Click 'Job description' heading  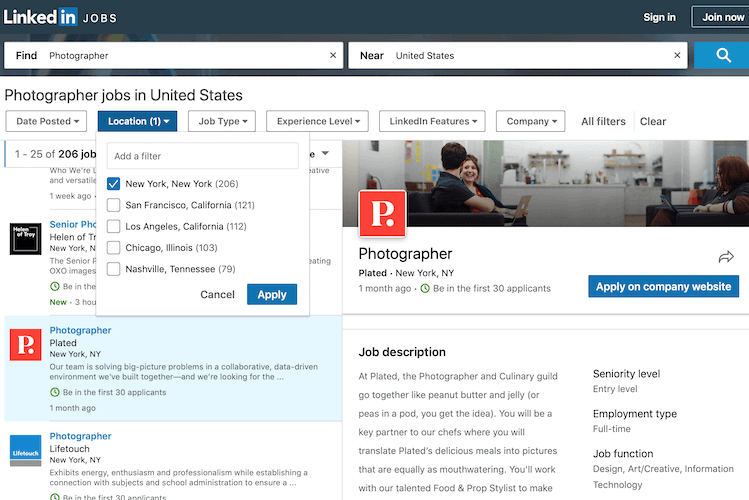[402, 352]
